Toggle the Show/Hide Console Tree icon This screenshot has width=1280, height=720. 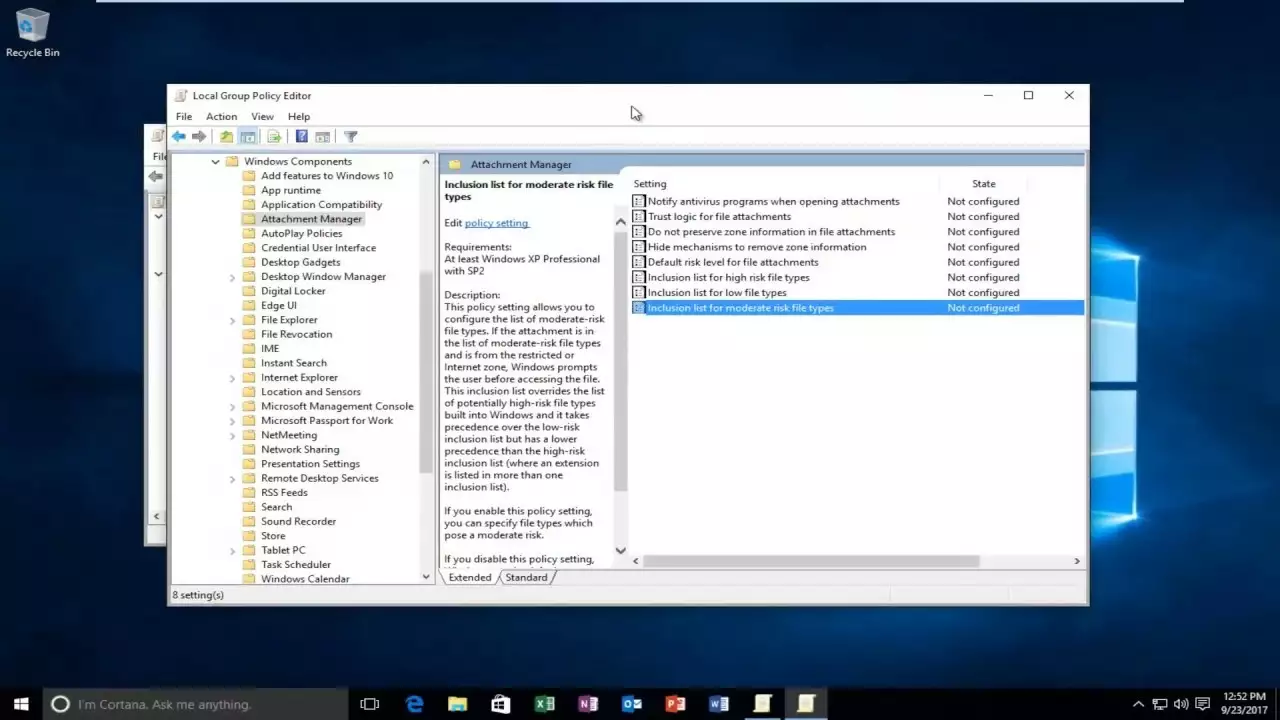(247, 137)
